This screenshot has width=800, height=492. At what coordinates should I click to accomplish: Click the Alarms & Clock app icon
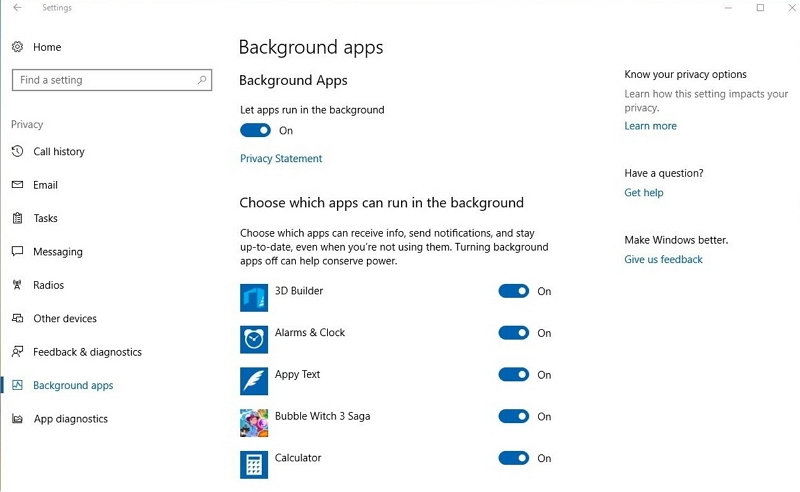point(254,339)
